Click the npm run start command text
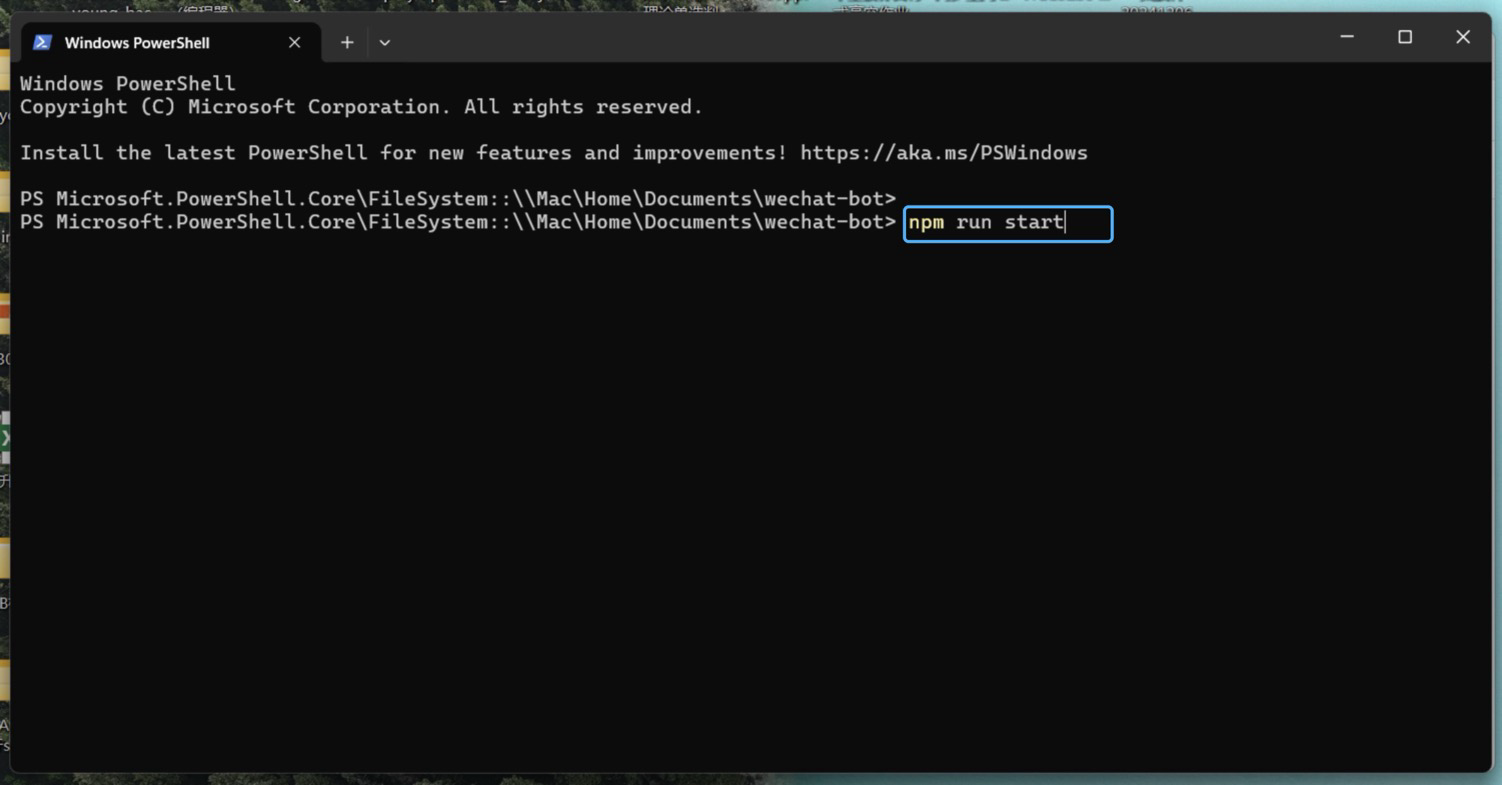1502x785 pixels. click(986, 222)
